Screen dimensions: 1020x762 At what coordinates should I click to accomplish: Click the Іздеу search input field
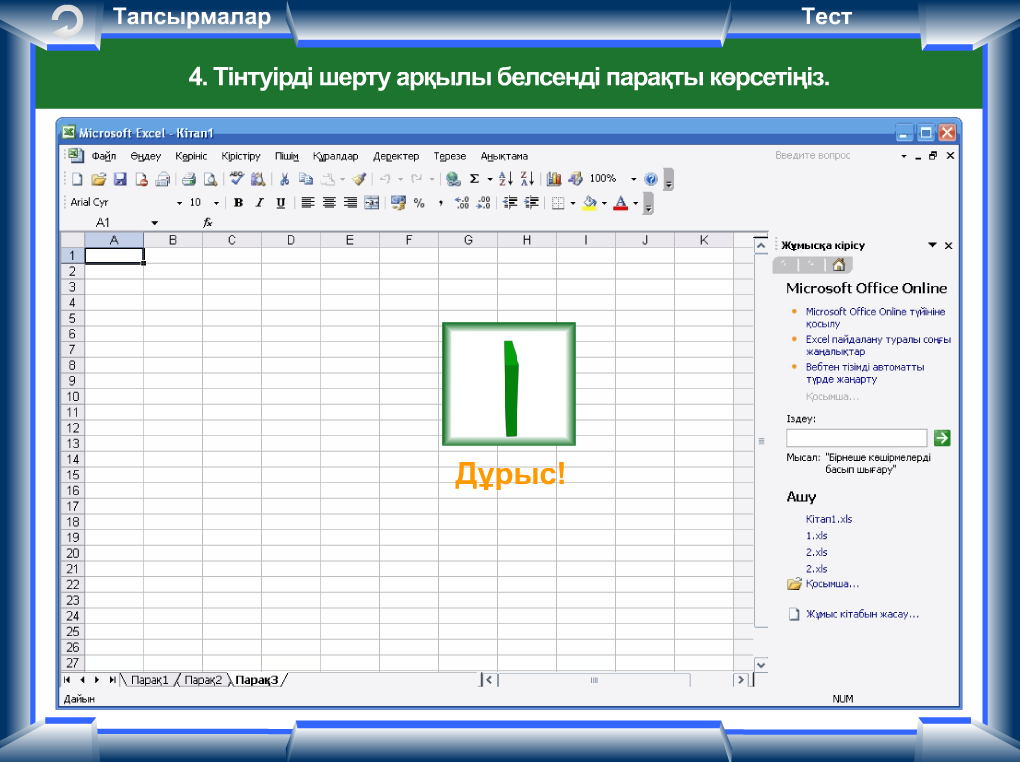pos(856,438)
